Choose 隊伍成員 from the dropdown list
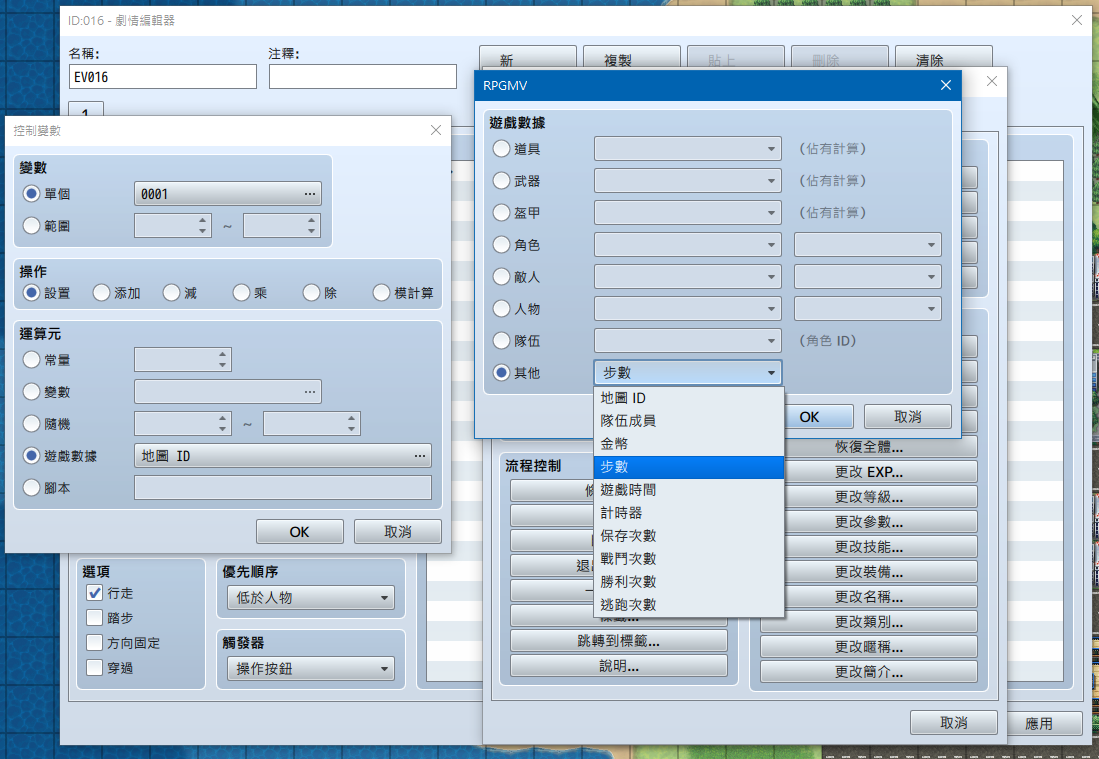The height and width of the screenshot is (759, 1099). click(688, 420)
